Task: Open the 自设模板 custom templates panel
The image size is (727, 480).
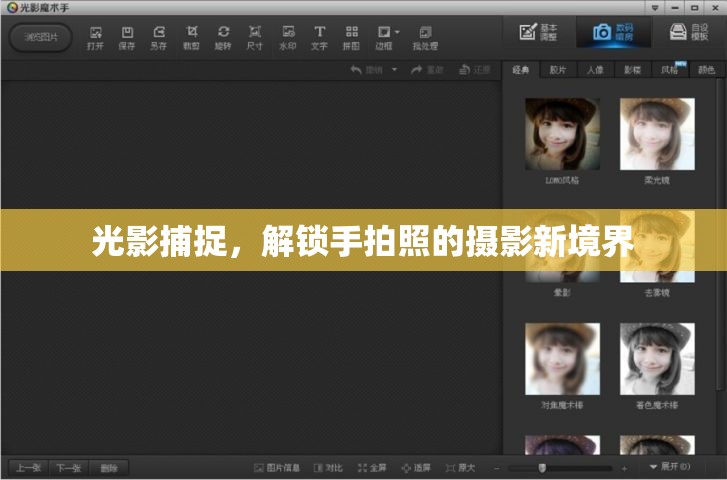Action: pyautogui.click(x=689, y=32)
